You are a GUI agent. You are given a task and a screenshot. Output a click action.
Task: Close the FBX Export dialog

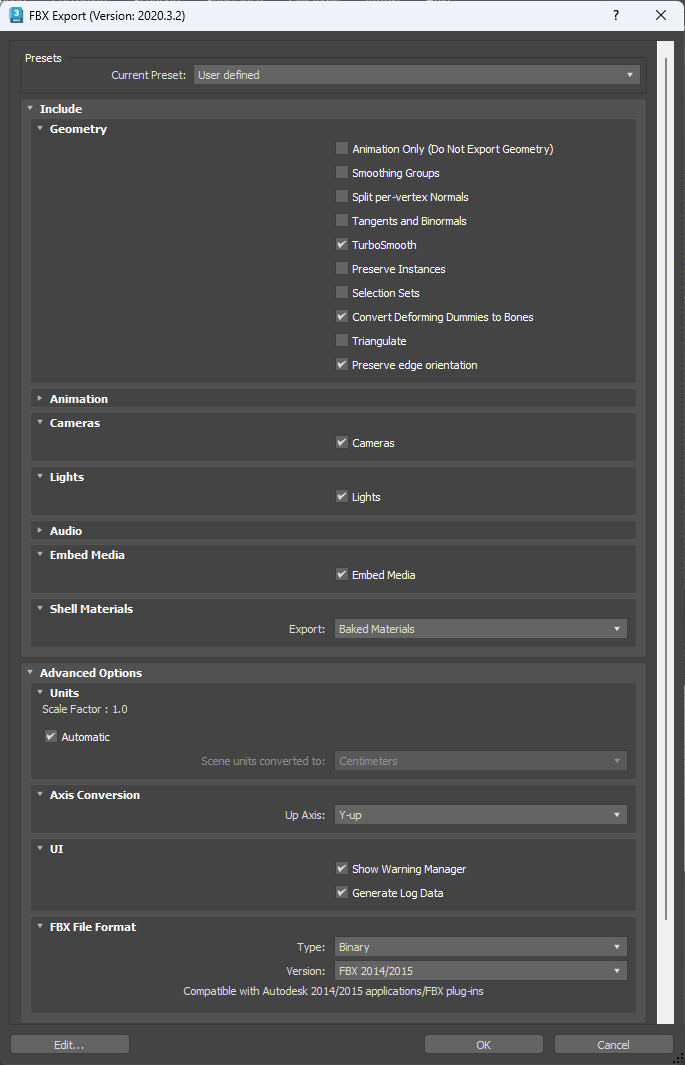pyautogui.click(x=661, y=16)
